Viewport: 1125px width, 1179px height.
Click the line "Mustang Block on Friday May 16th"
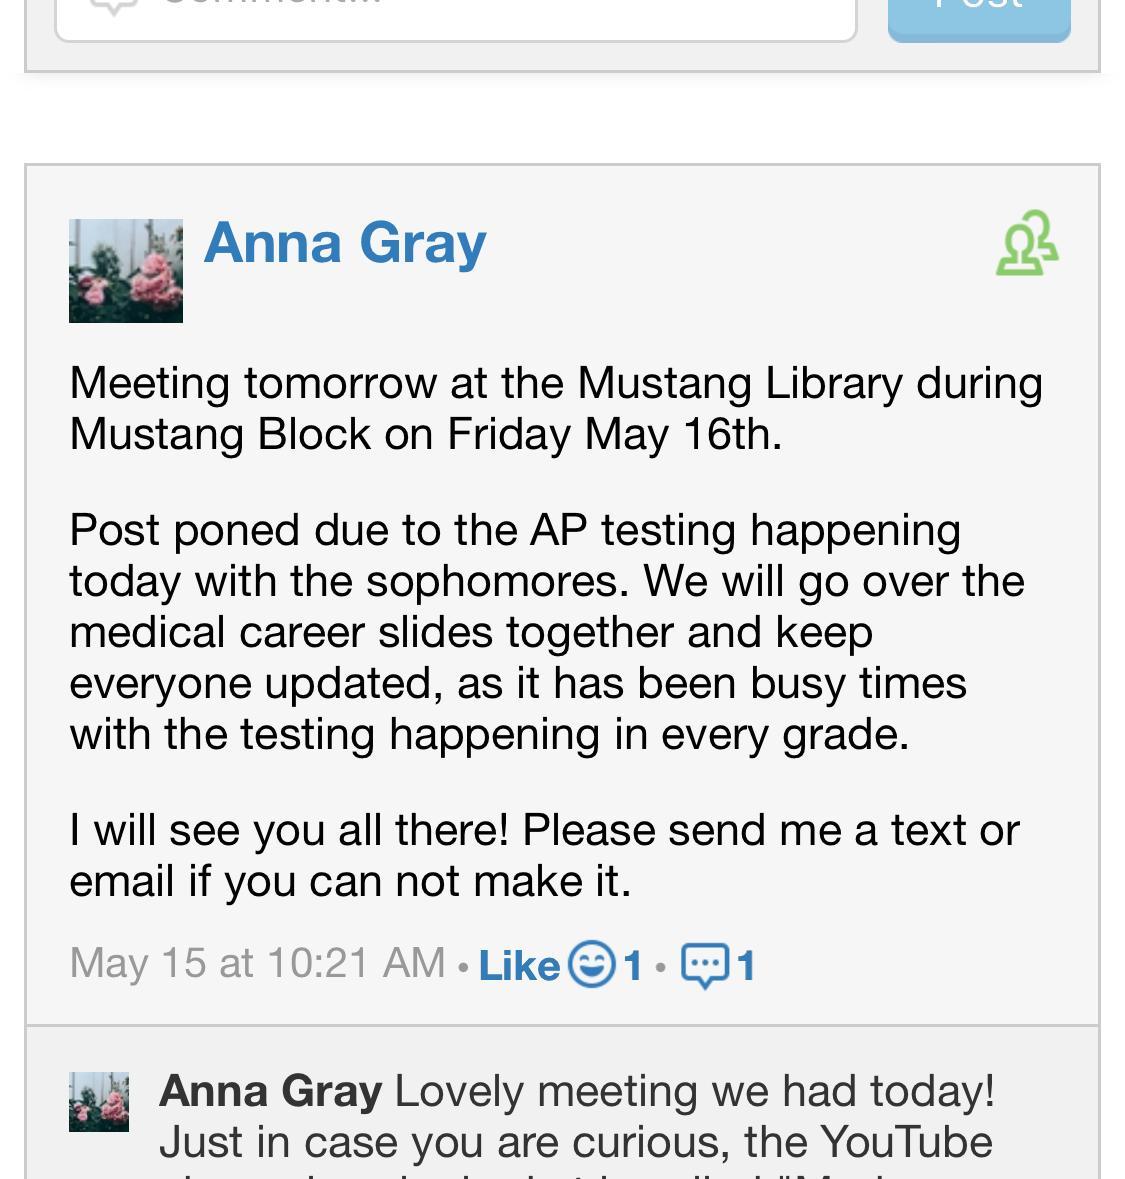[x=425, y=435]
